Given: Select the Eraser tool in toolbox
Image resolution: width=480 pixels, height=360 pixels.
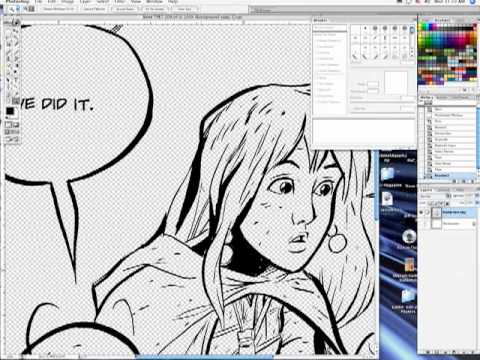Looking at the screenshot, I should 9,65.
